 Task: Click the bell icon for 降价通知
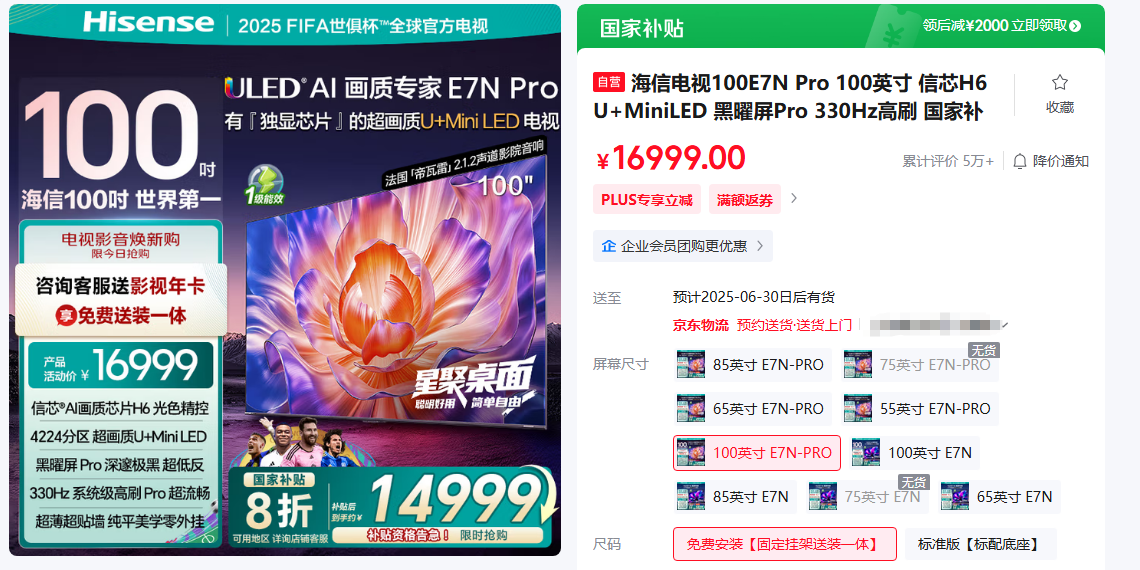click(x=1020, y=161)
